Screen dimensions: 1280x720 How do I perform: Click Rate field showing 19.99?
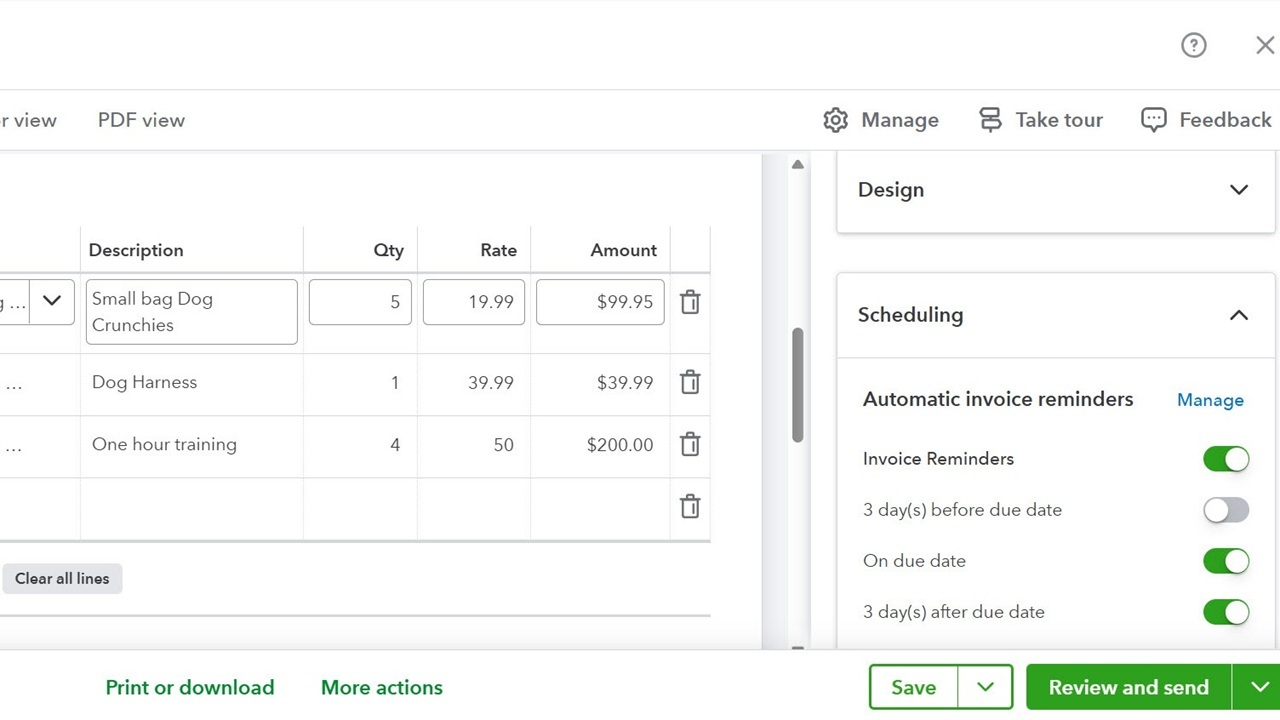pos(474,302)
